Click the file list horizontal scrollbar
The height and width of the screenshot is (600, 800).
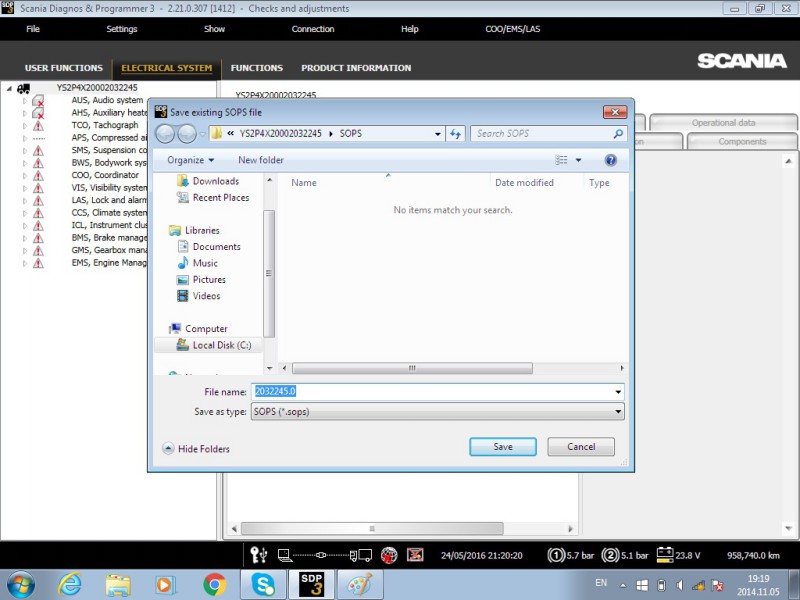coord(412,368)
